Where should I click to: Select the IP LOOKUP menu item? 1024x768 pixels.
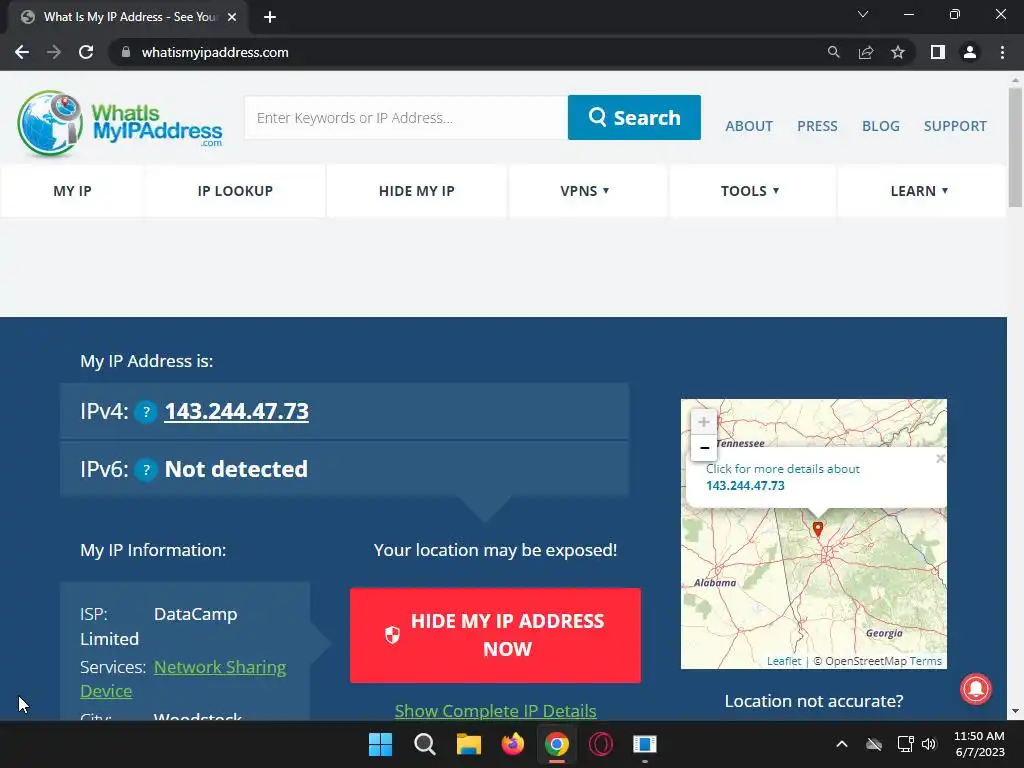(235, 191)
